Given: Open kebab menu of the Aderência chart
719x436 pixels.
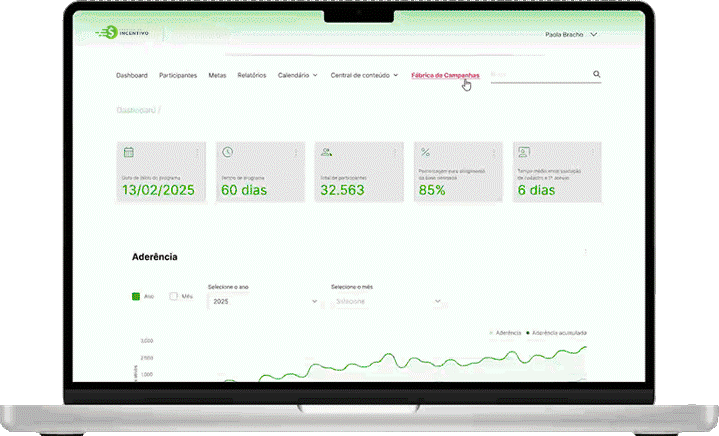Looking at the screenshot, I should click(586, 253).
